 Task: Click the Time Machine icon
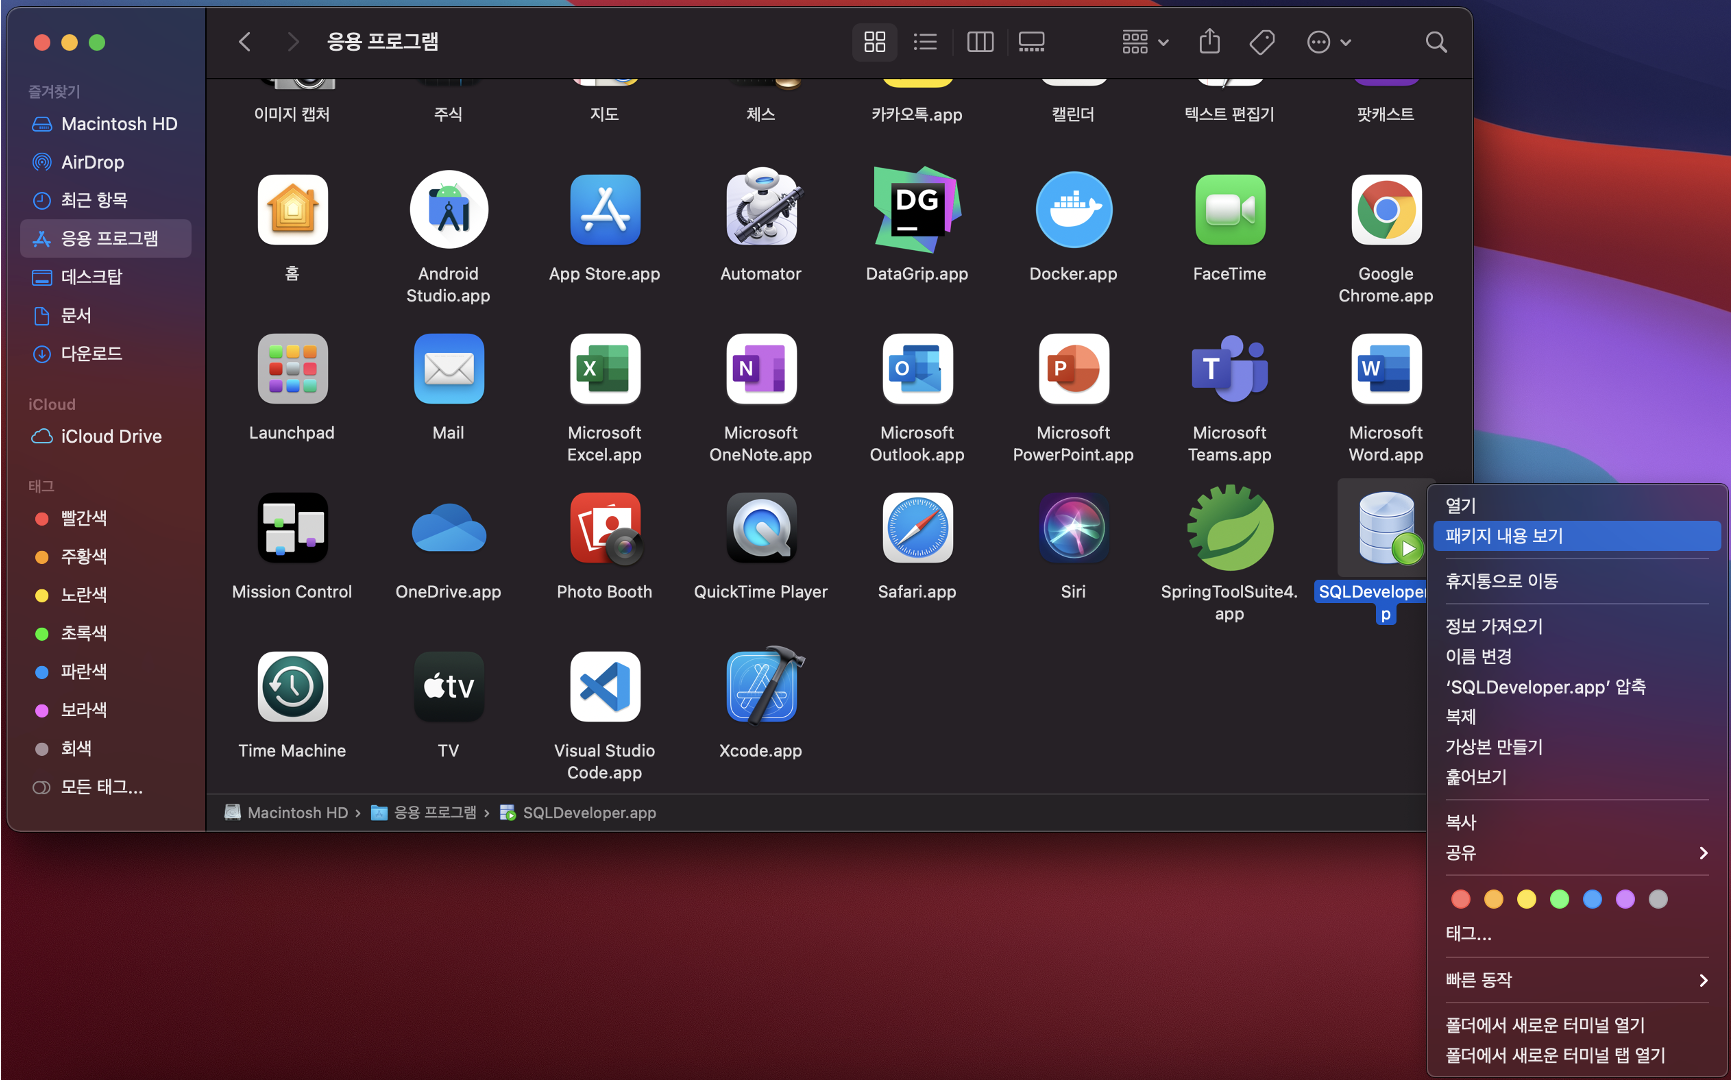(x=292, y=687)
